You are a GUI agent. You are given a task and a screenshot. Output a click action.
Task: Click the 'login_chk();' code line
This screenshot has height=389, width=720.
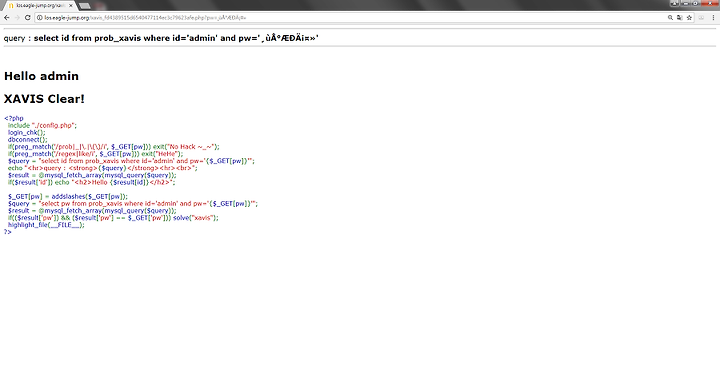27,133
